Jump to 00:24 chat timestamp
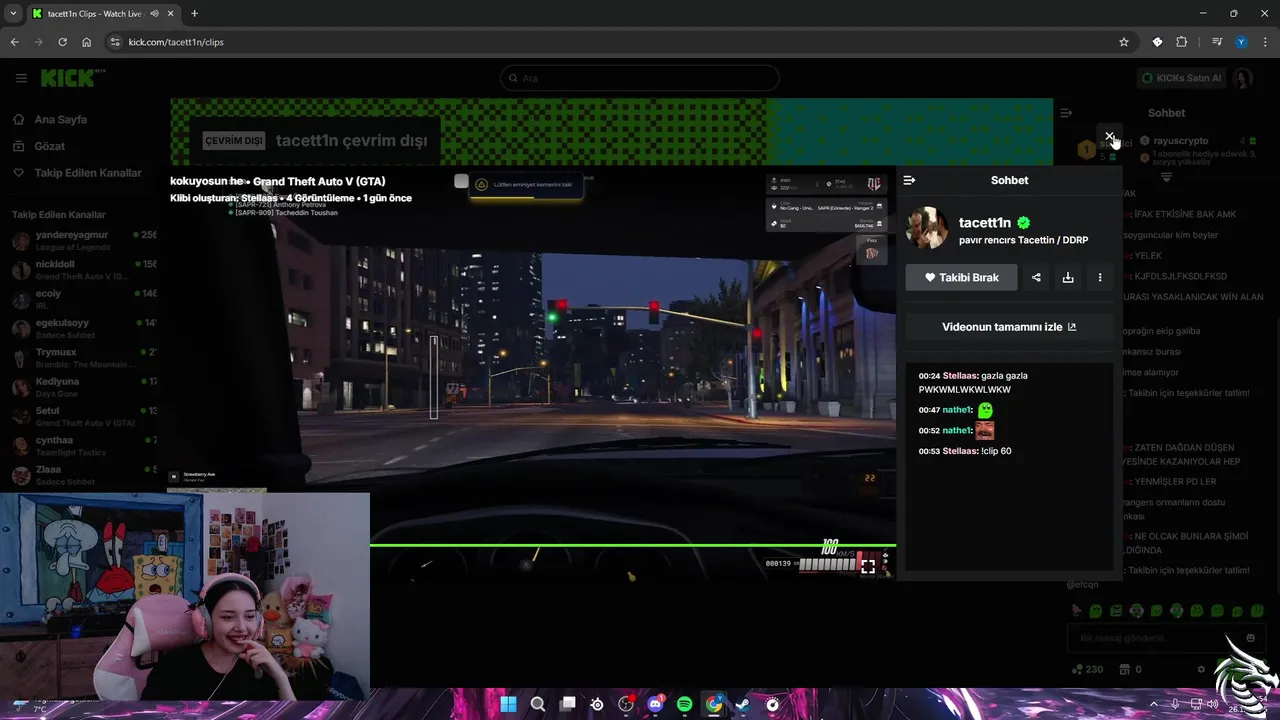This screenshot has width=1280, height=720. [929, 376]
